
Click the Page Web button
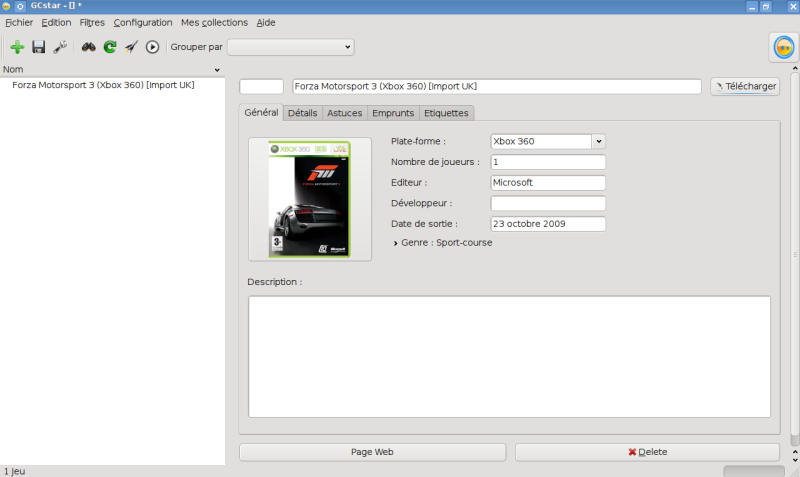[x=372, y=452]
